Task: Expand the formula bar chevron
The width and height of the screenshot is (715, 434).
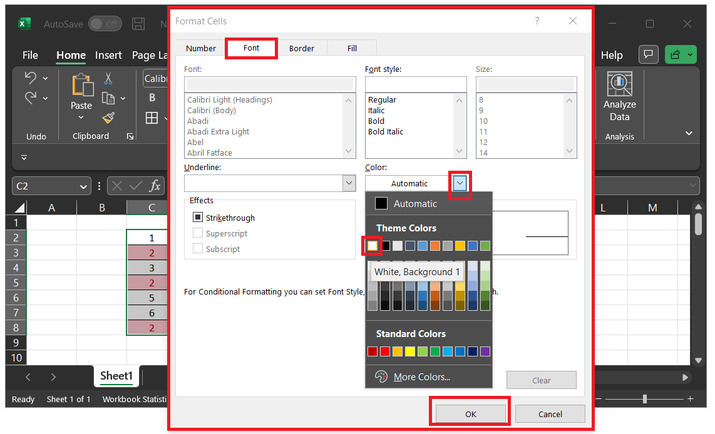Action: pos(693,186)
